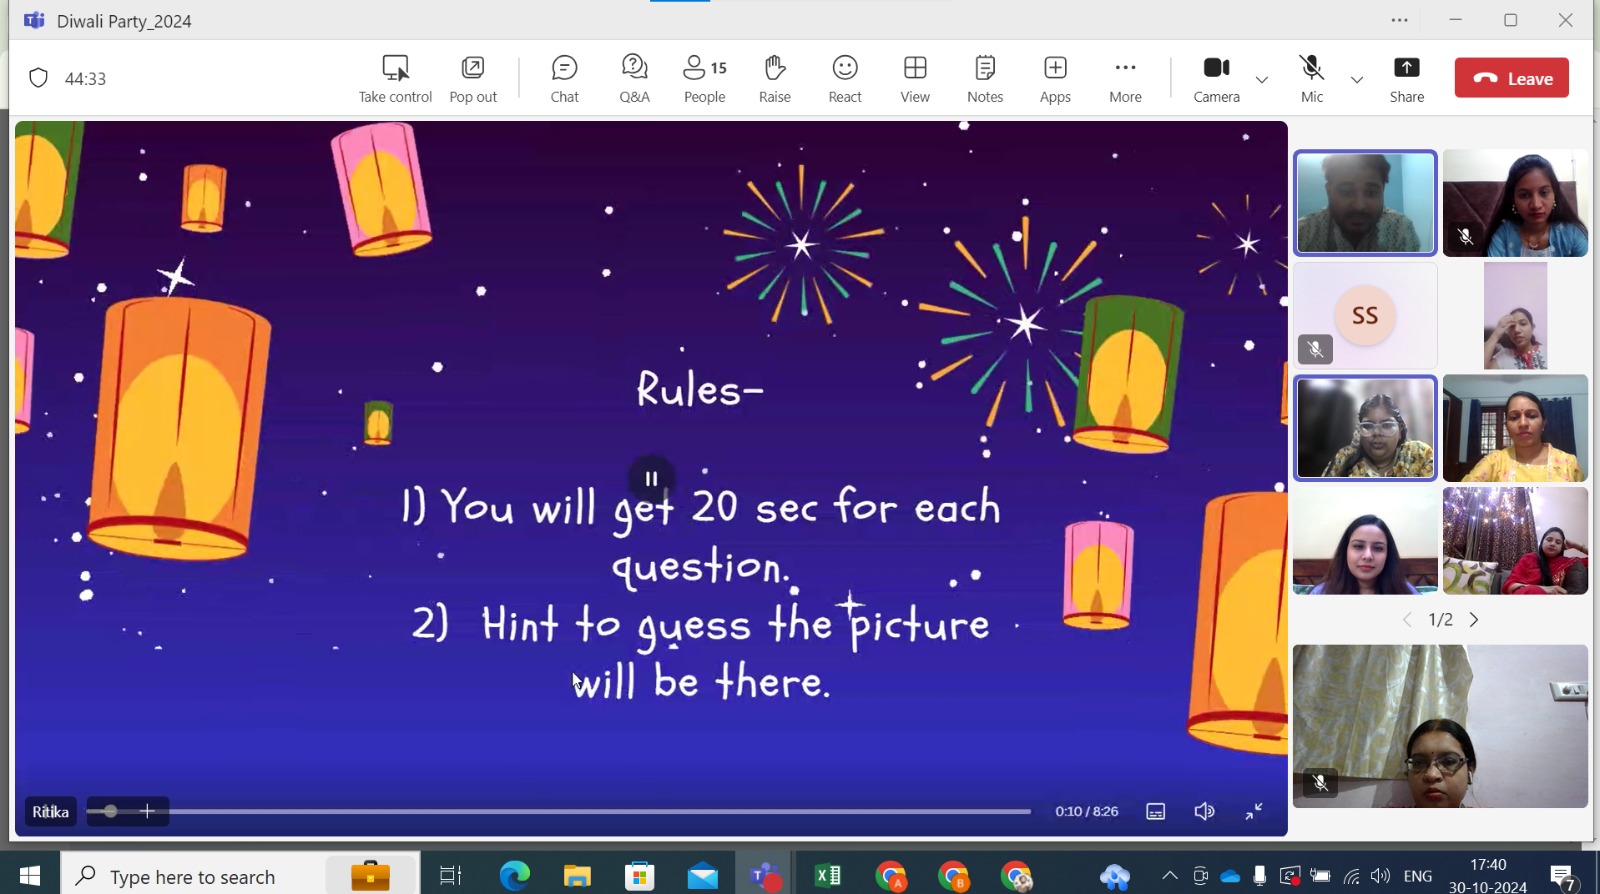Switch to Microsoft Teams taskbar icon

[766, 876]
